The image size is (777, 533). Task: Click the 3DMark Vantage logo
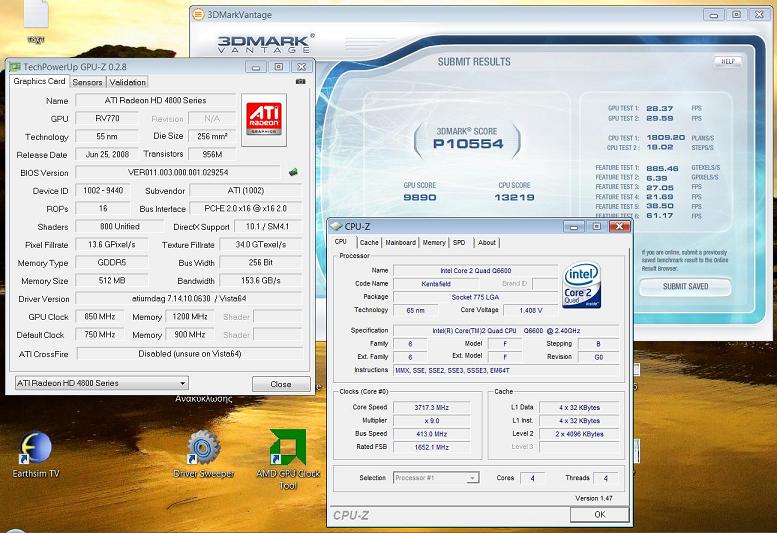[265, 44]
